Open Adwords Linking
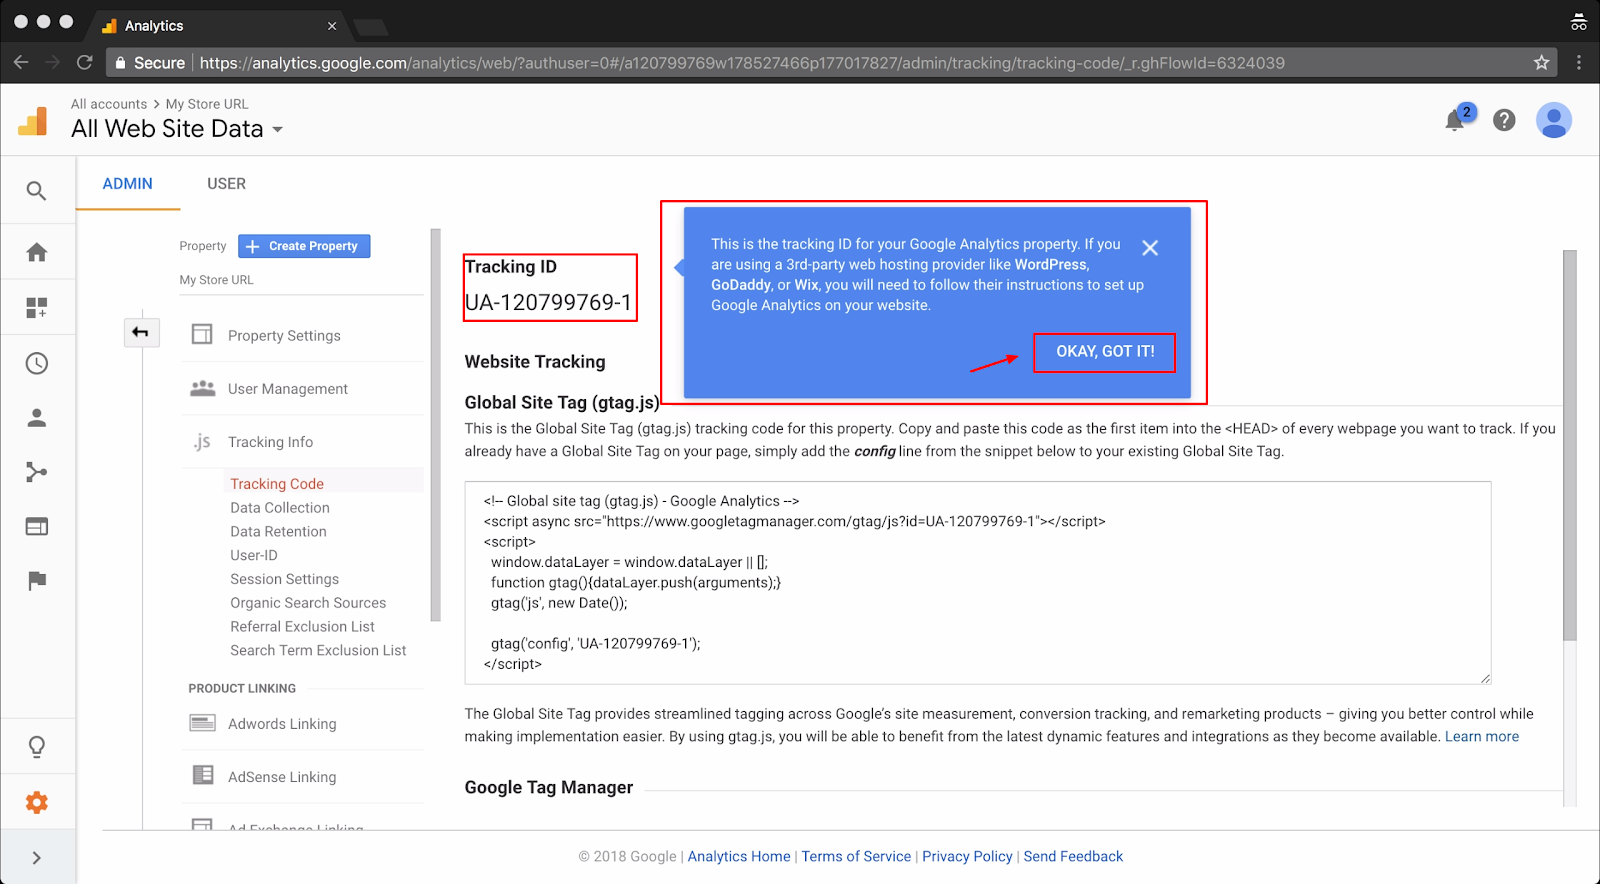The width and height of the screenshot is (1600, 884). click(282, 724)
